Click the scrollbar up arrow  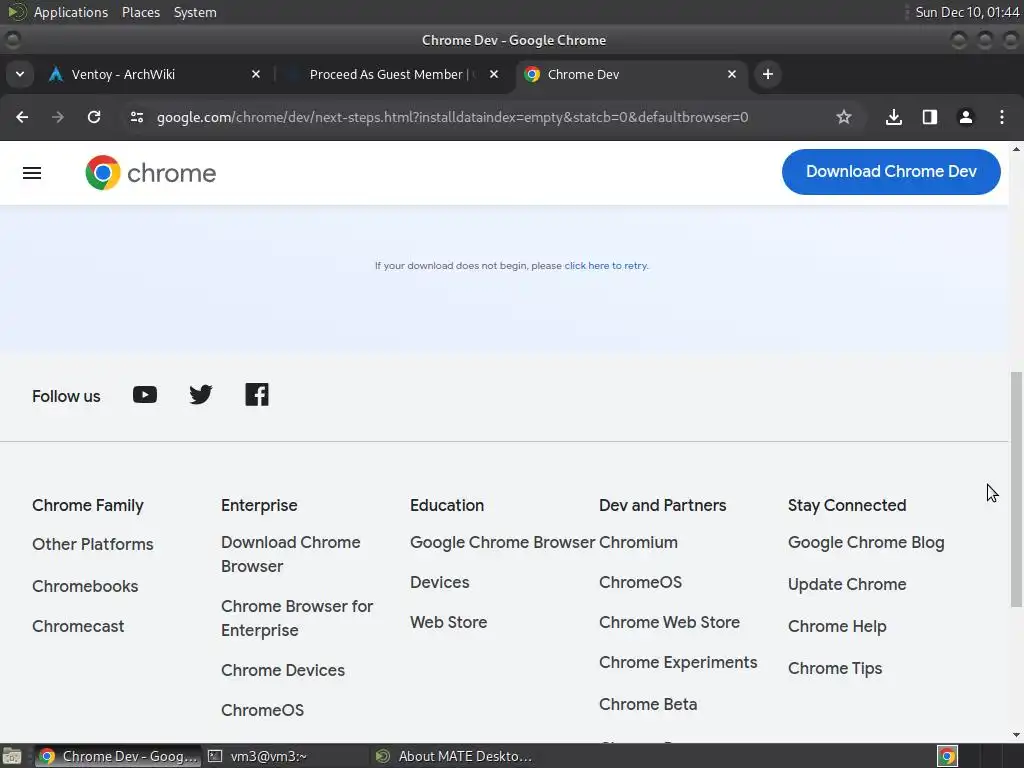(1016, 149)
